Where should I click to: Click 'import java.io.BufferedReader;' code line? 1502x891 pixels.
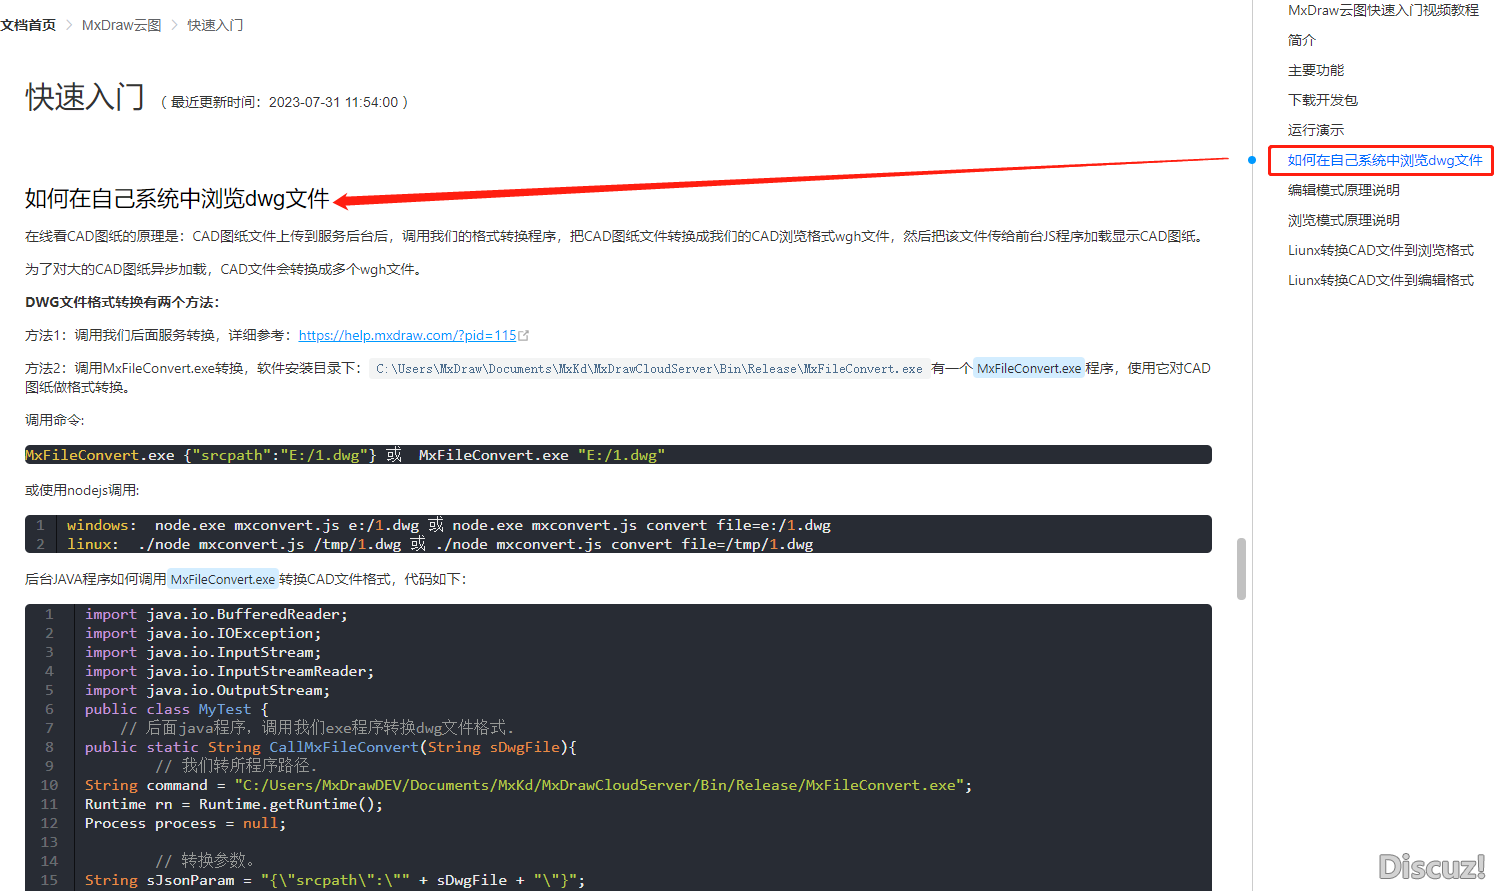point(216,614)
